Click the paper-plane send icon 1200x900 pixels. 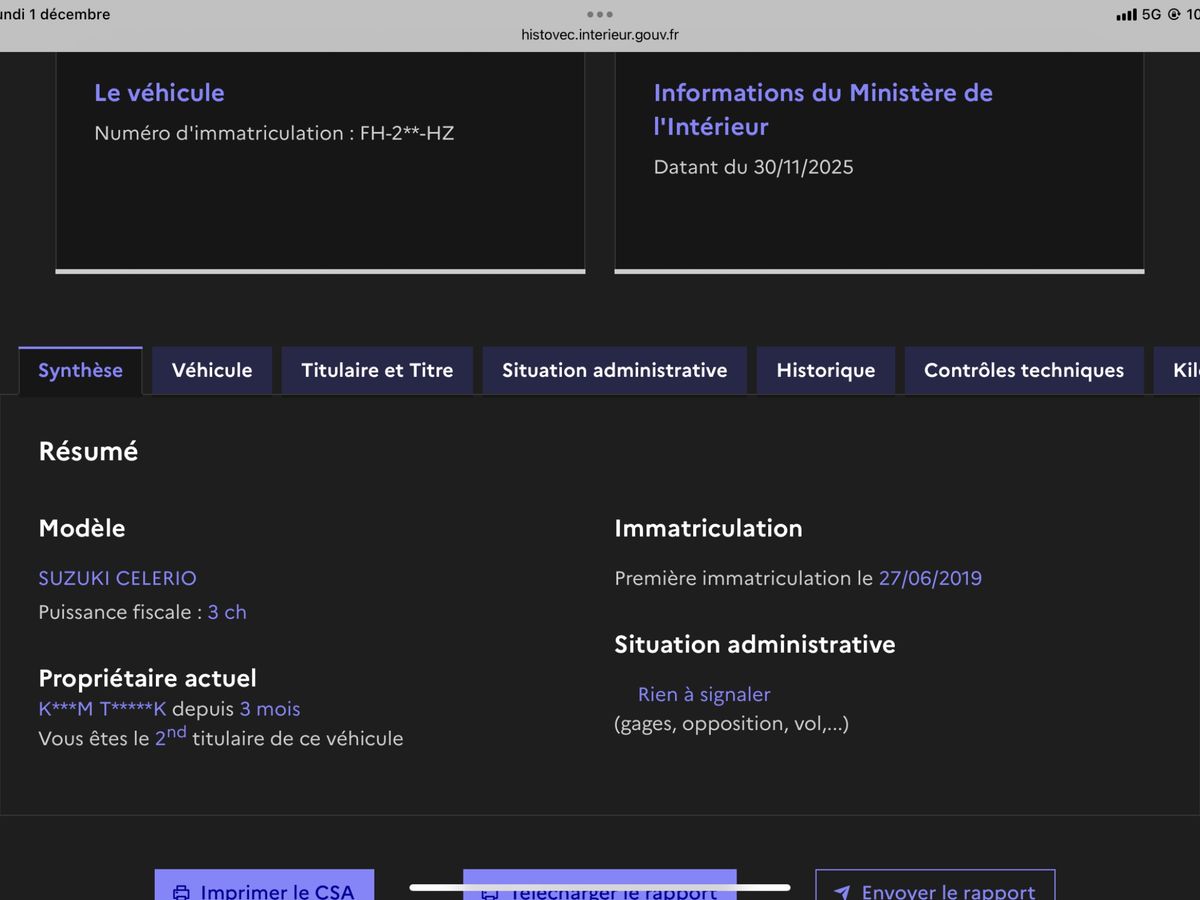[842, 892]
